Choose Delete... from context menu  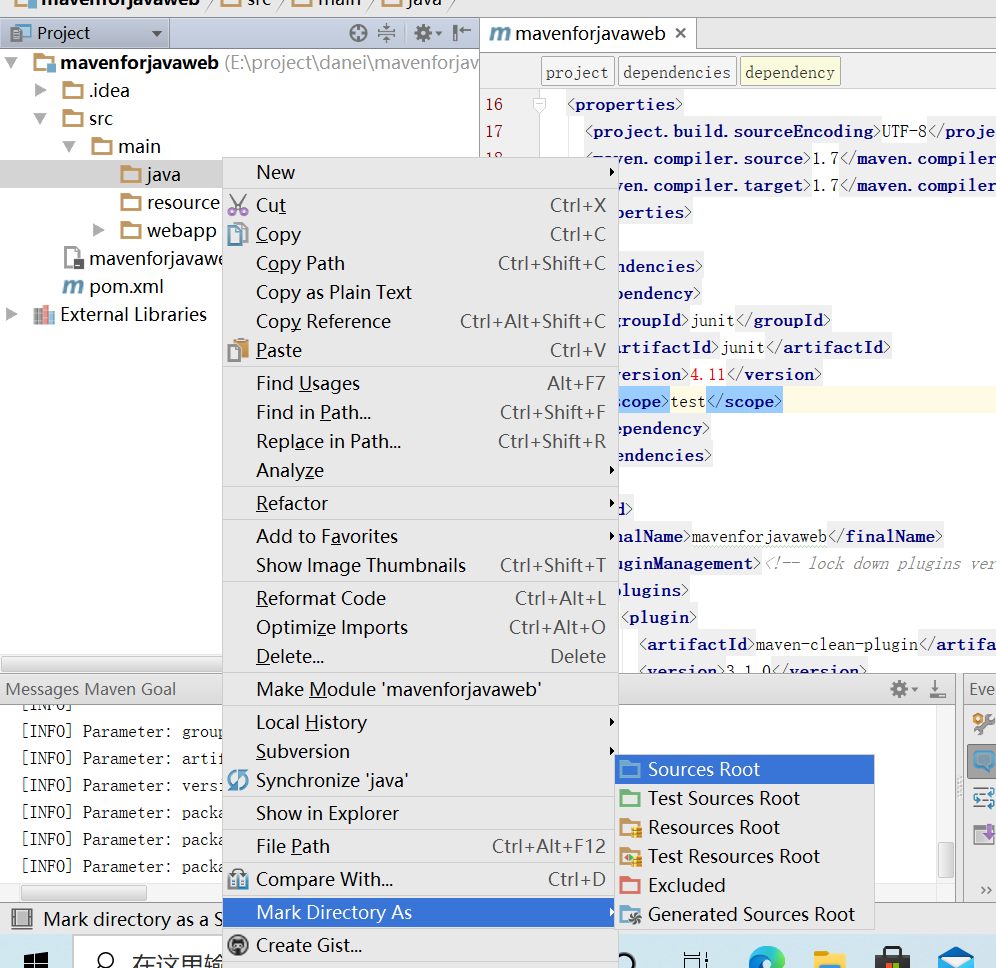[421, 656]
